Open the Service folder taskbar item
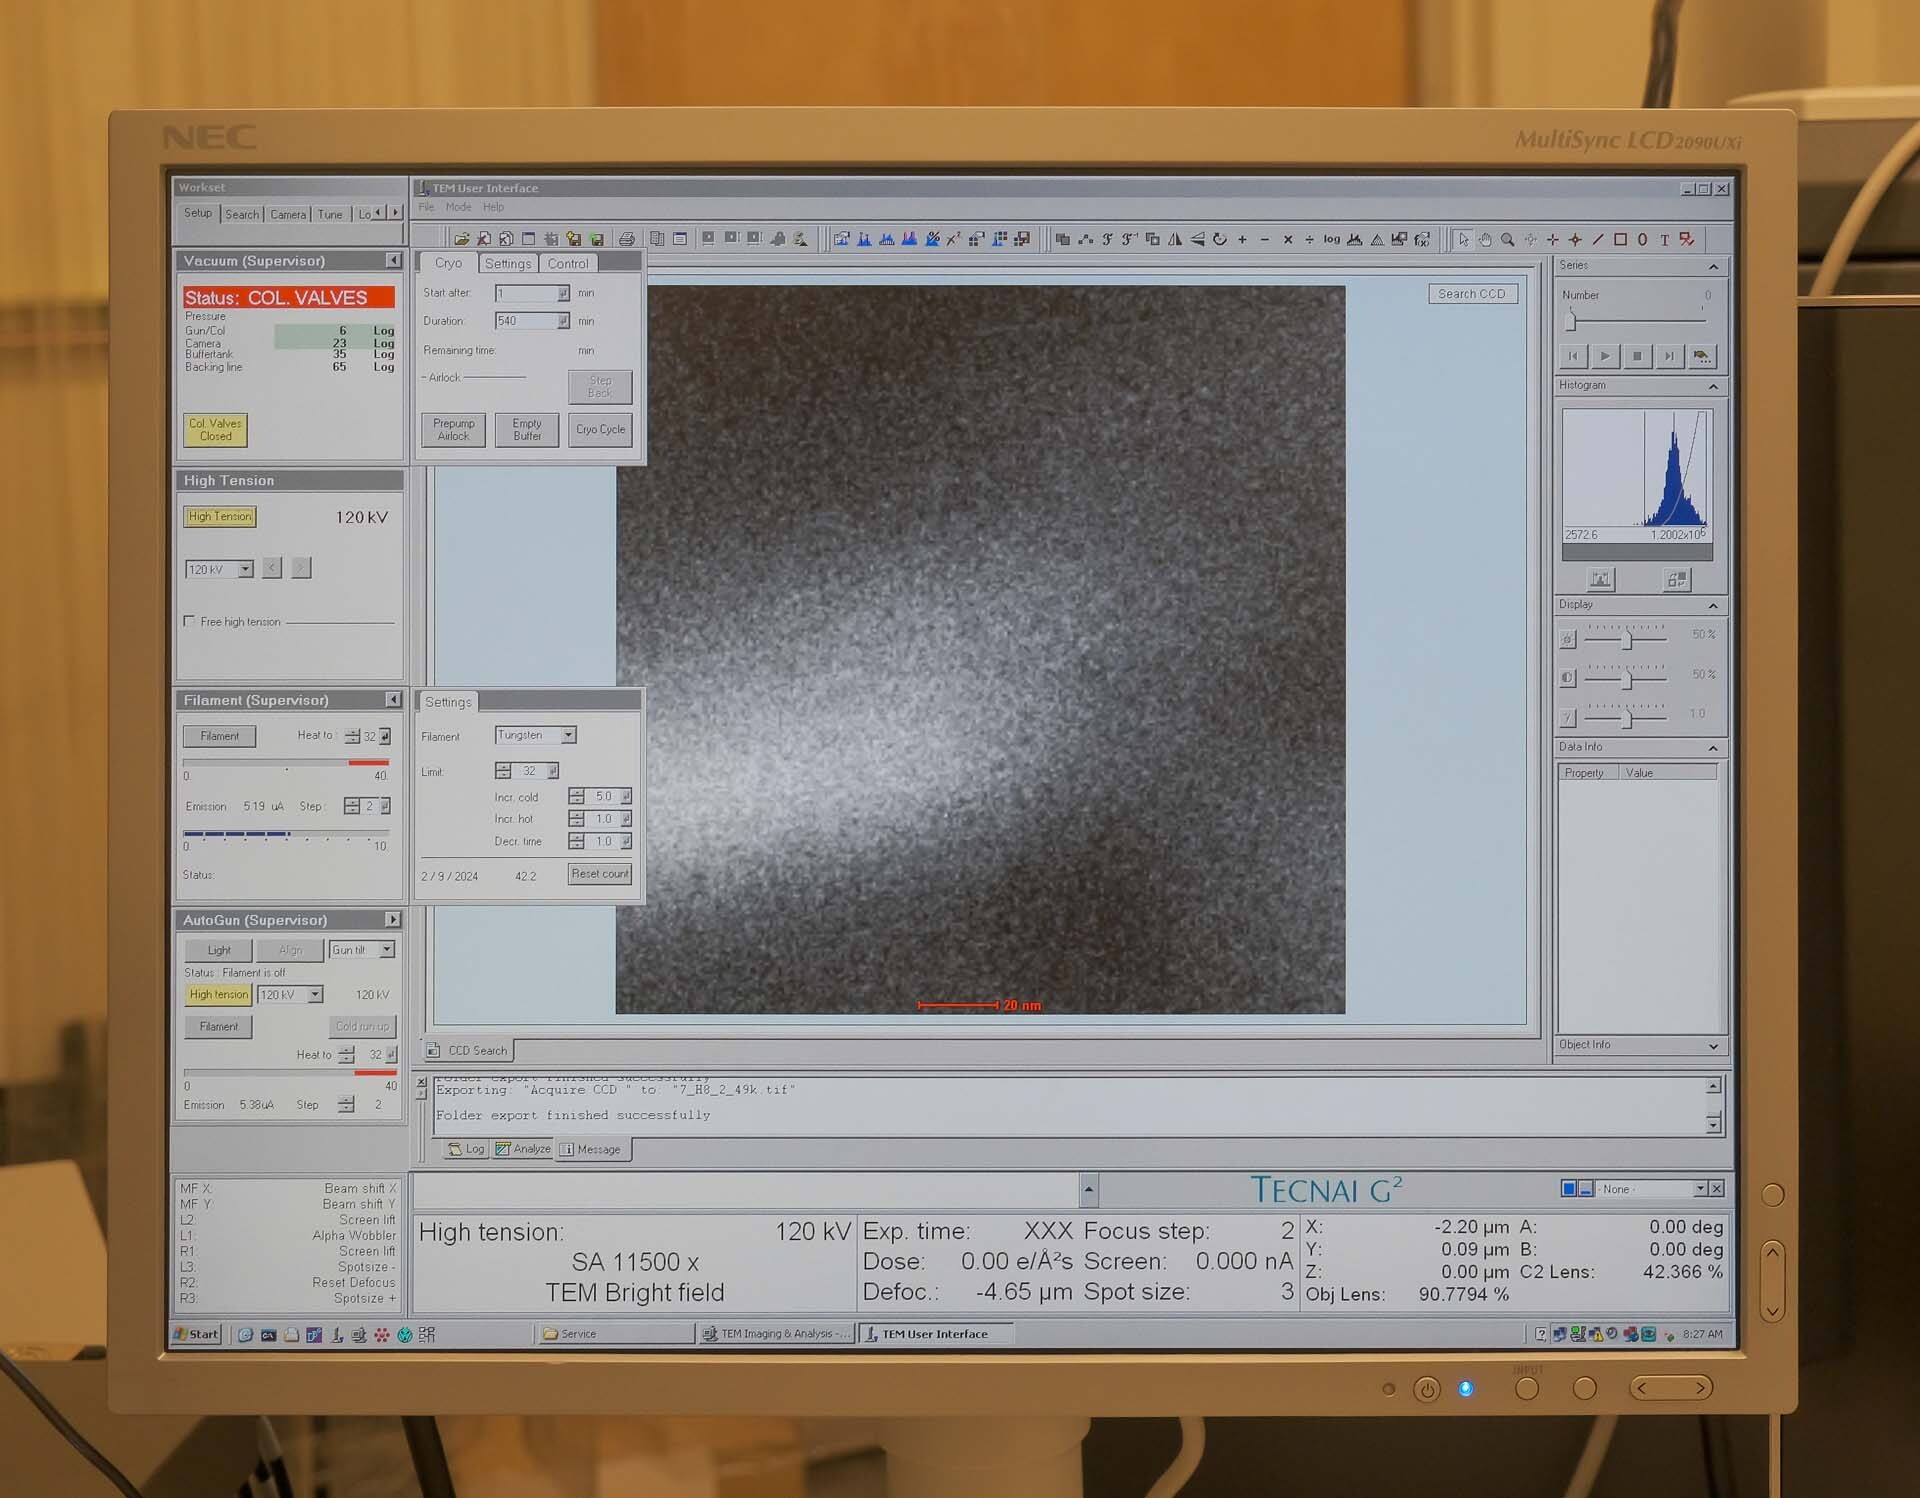 click(x=616, y=1334)
